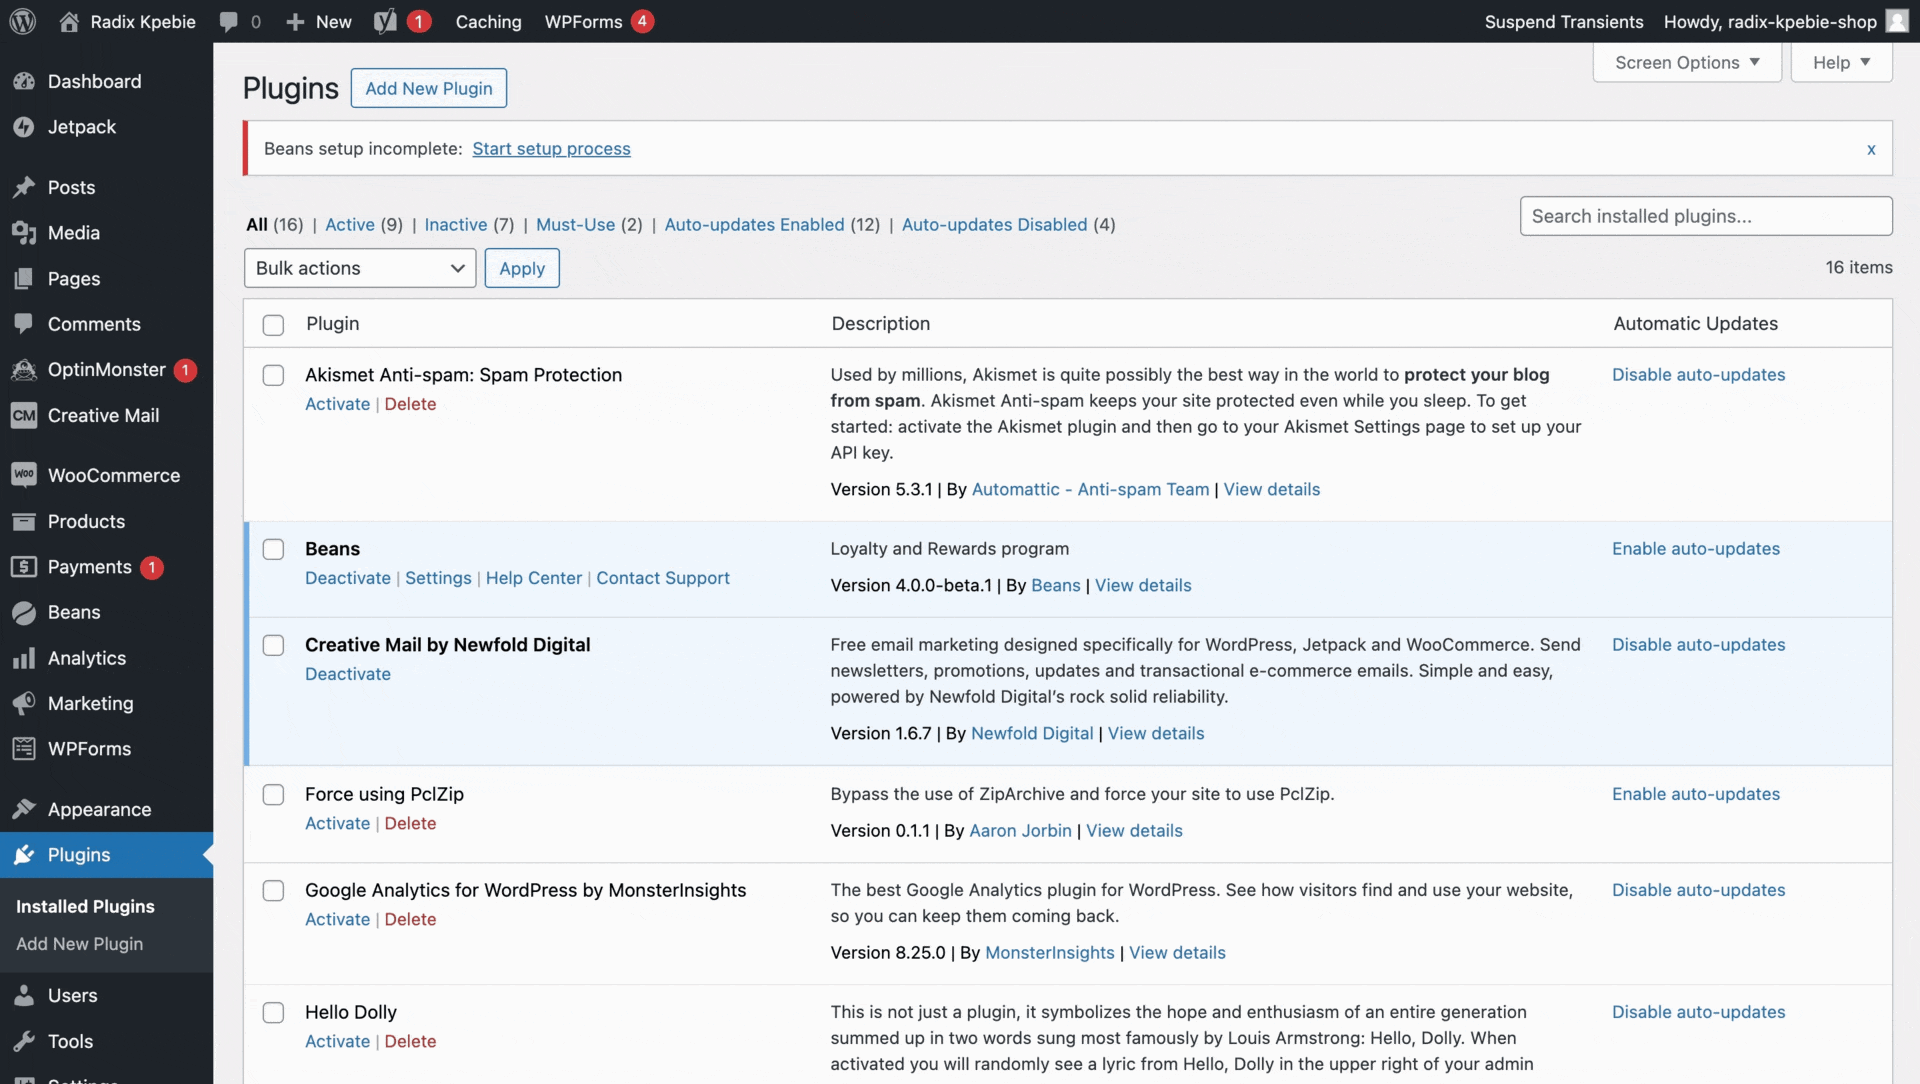Click the WooCommerce logo icon
Image resolution: width=1920 pixels, height=1084 pixels.
[x=24, y=475]
